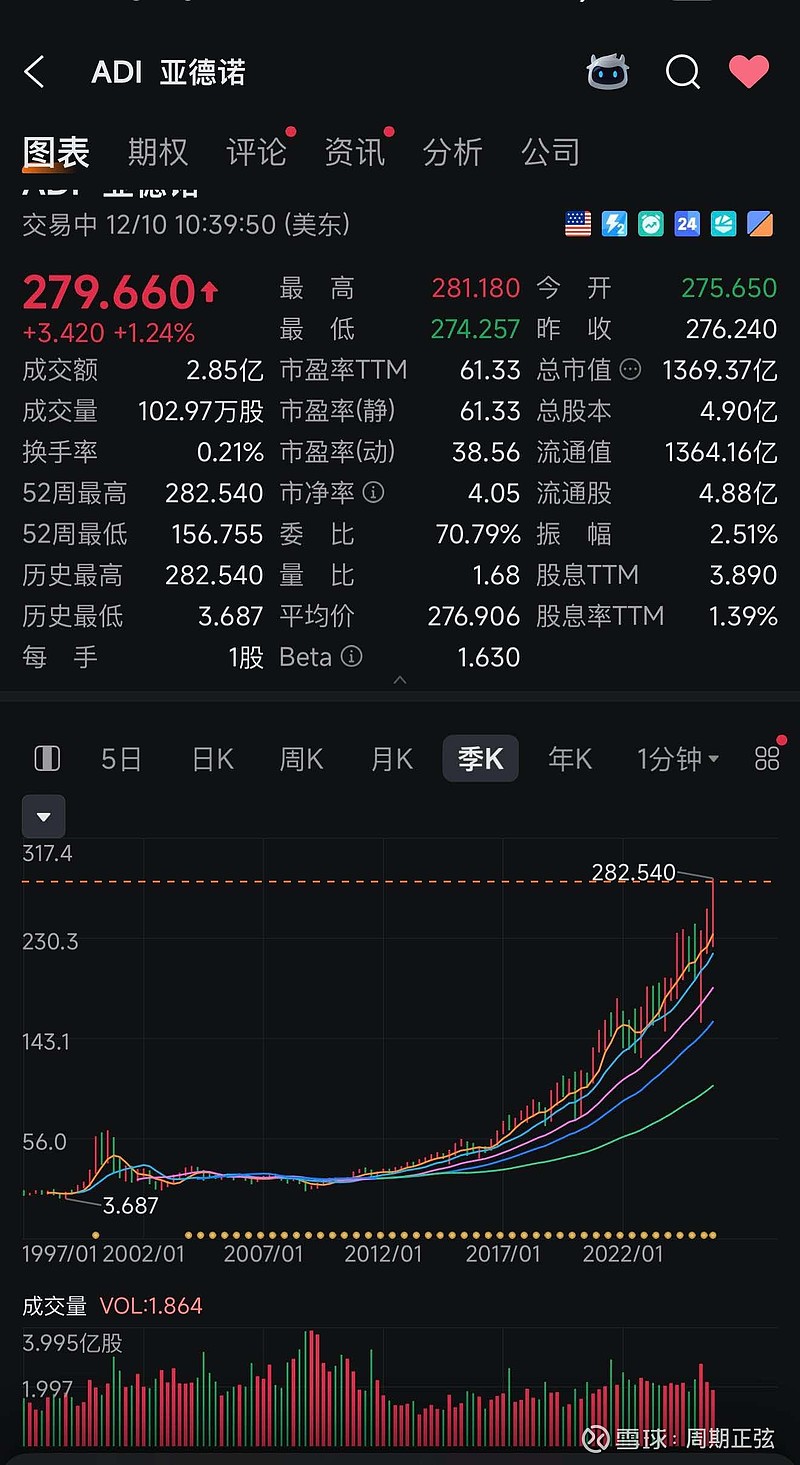800x1465 pixels.
Task: Select the 年K chart period
Action: click(x=570, y=759)
